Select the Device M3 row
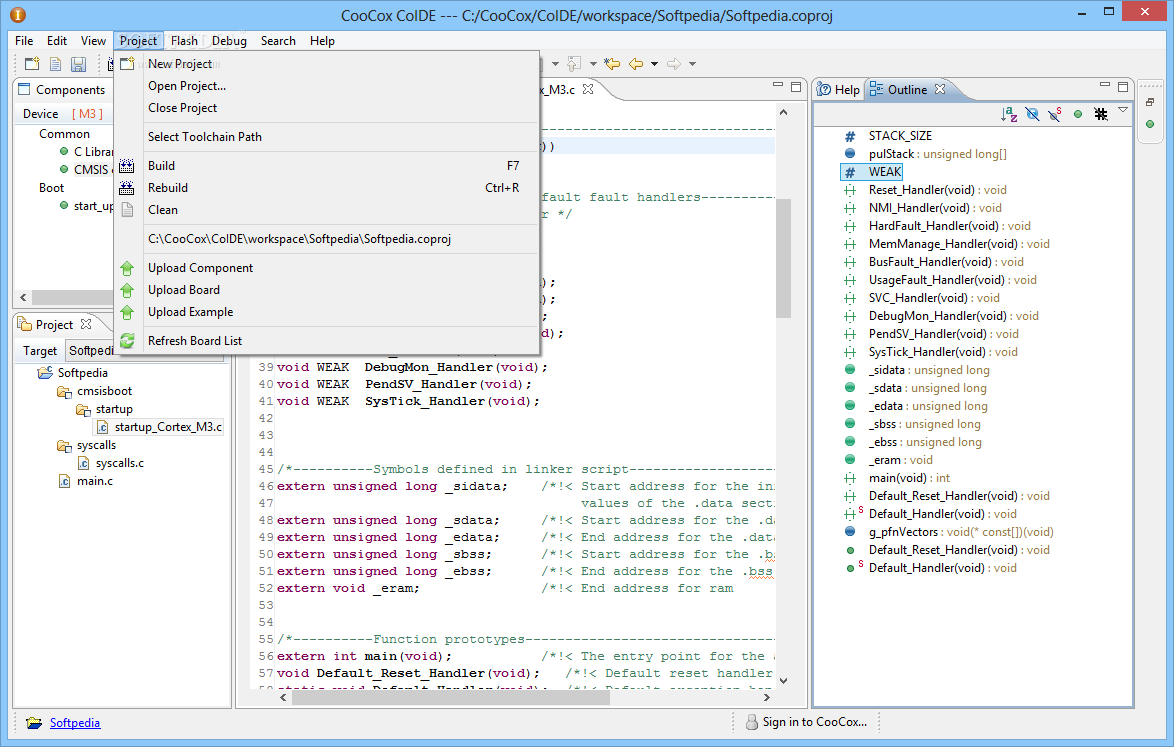Screen dimensions: 1174x747 point(64,114)
